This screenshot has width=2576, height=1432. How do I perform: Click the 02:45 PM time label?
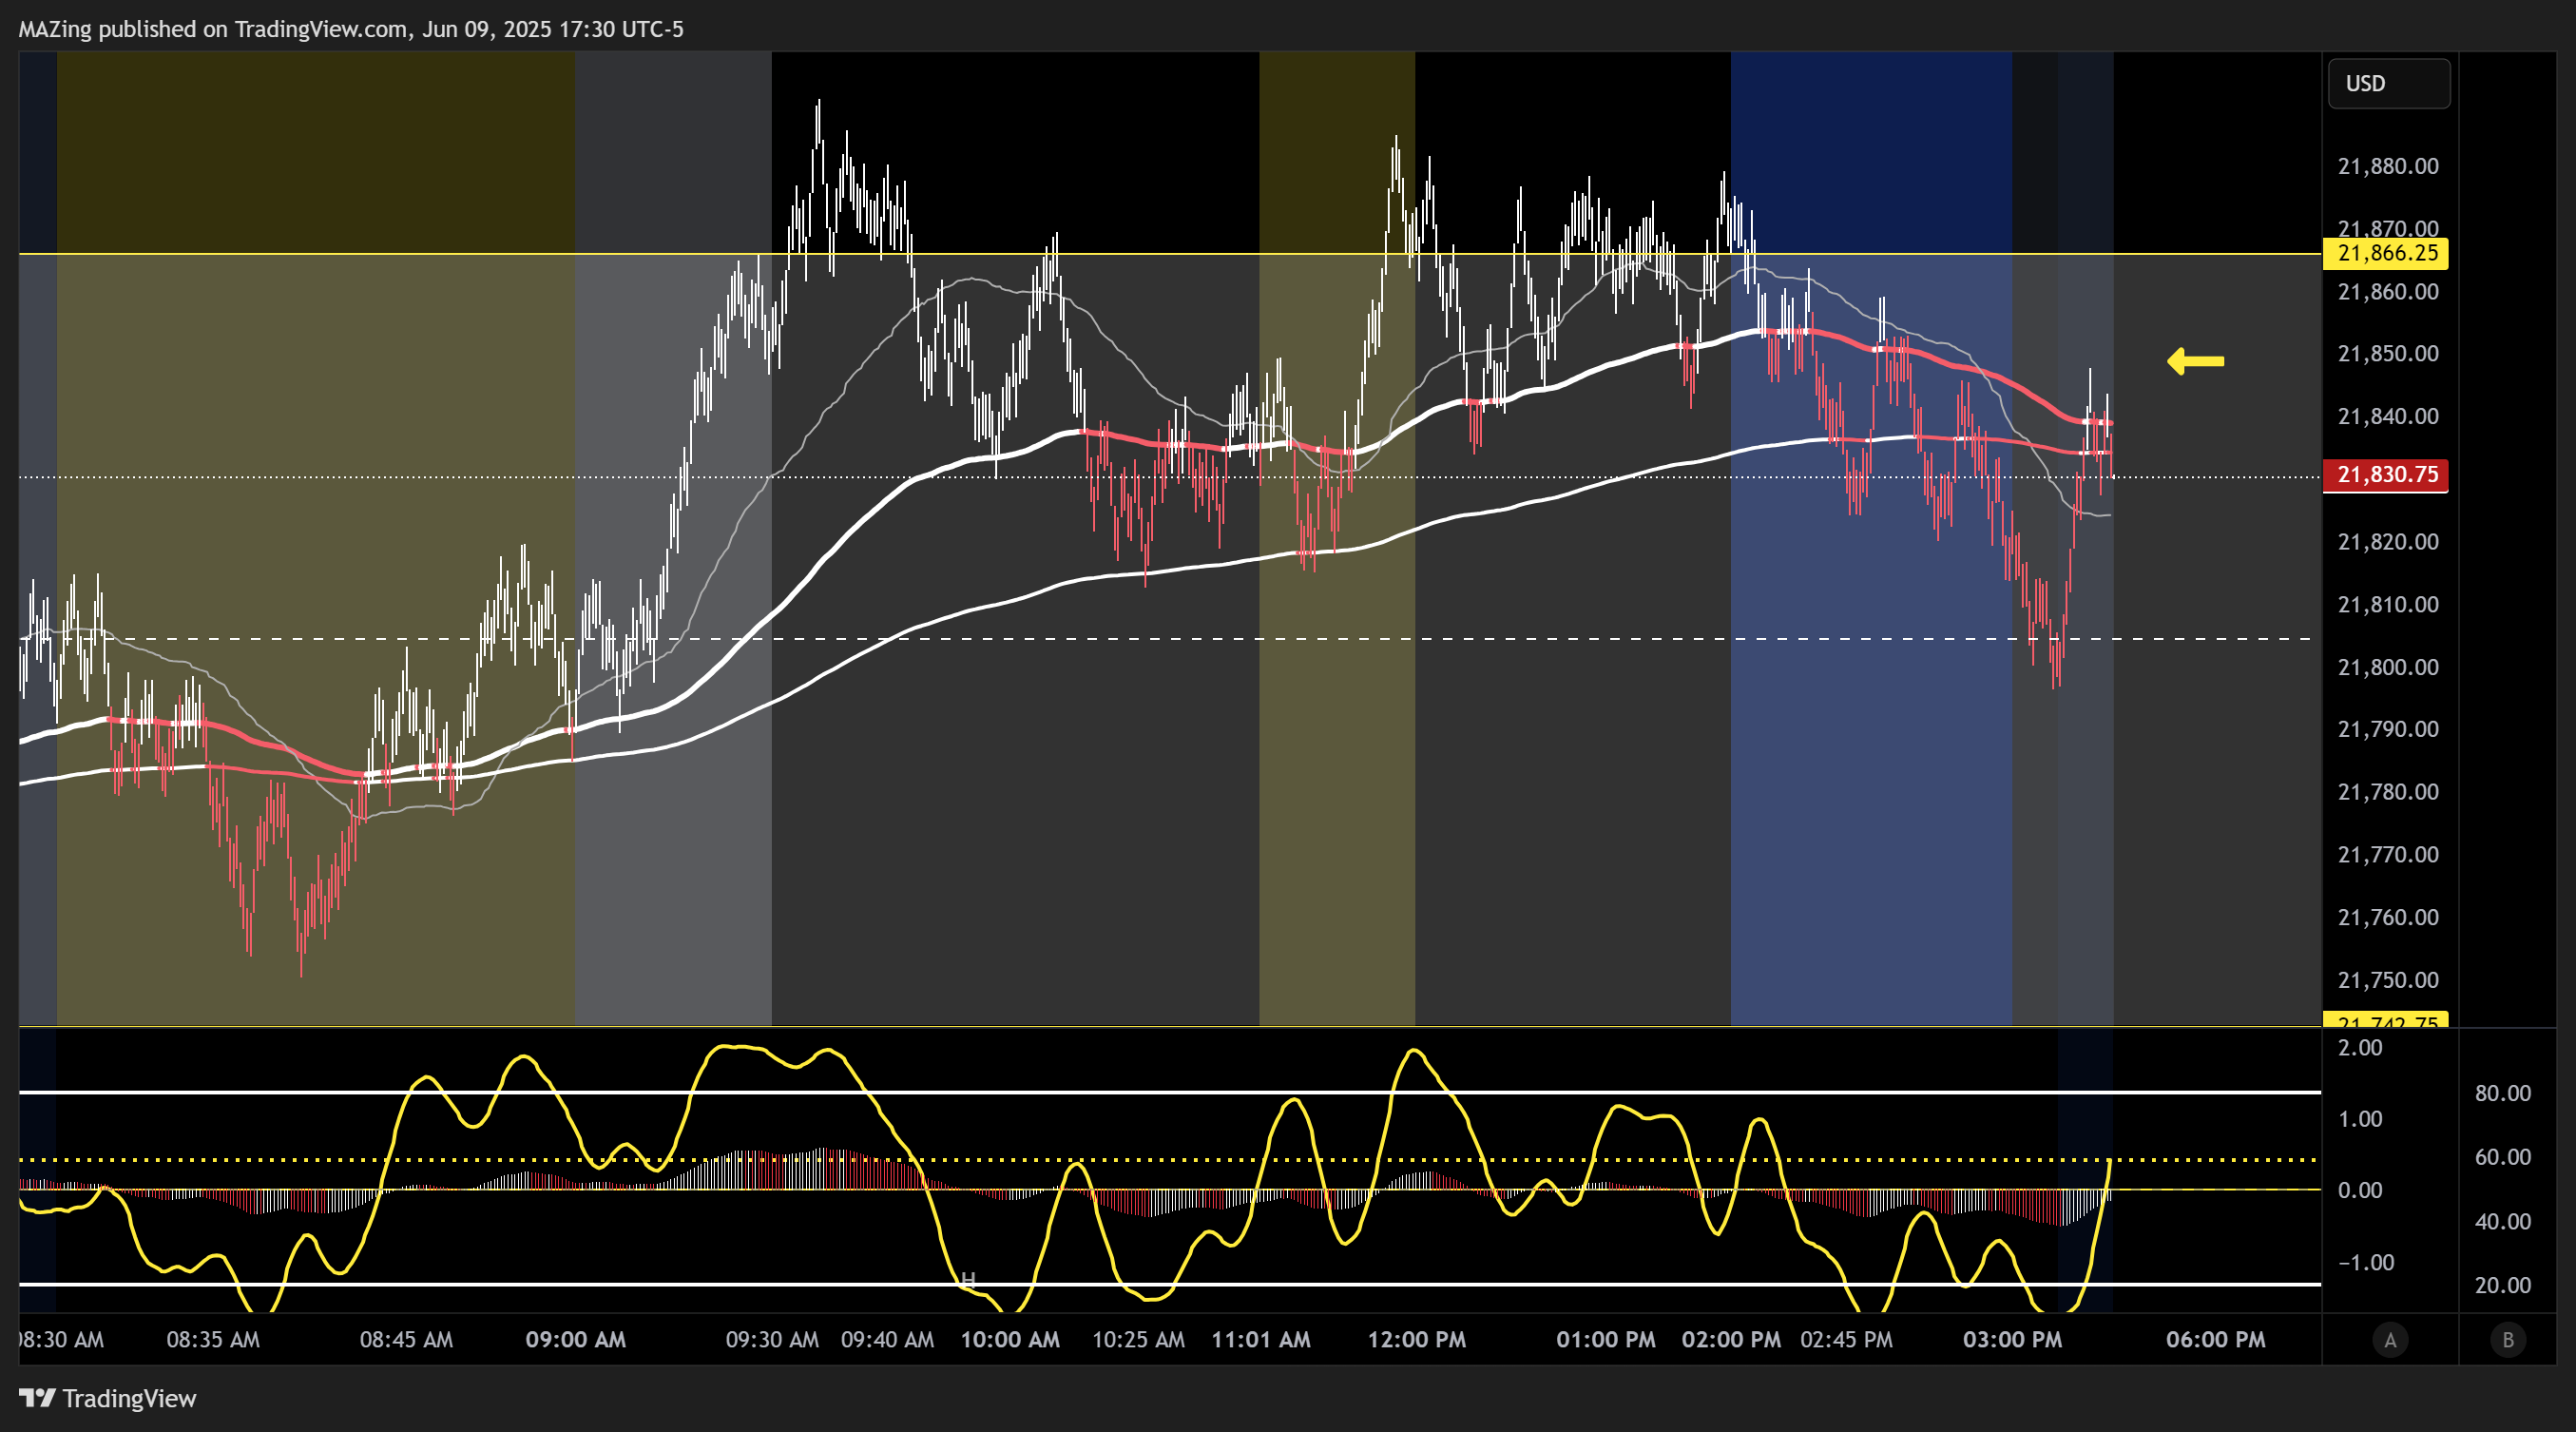[1846, 1340]
